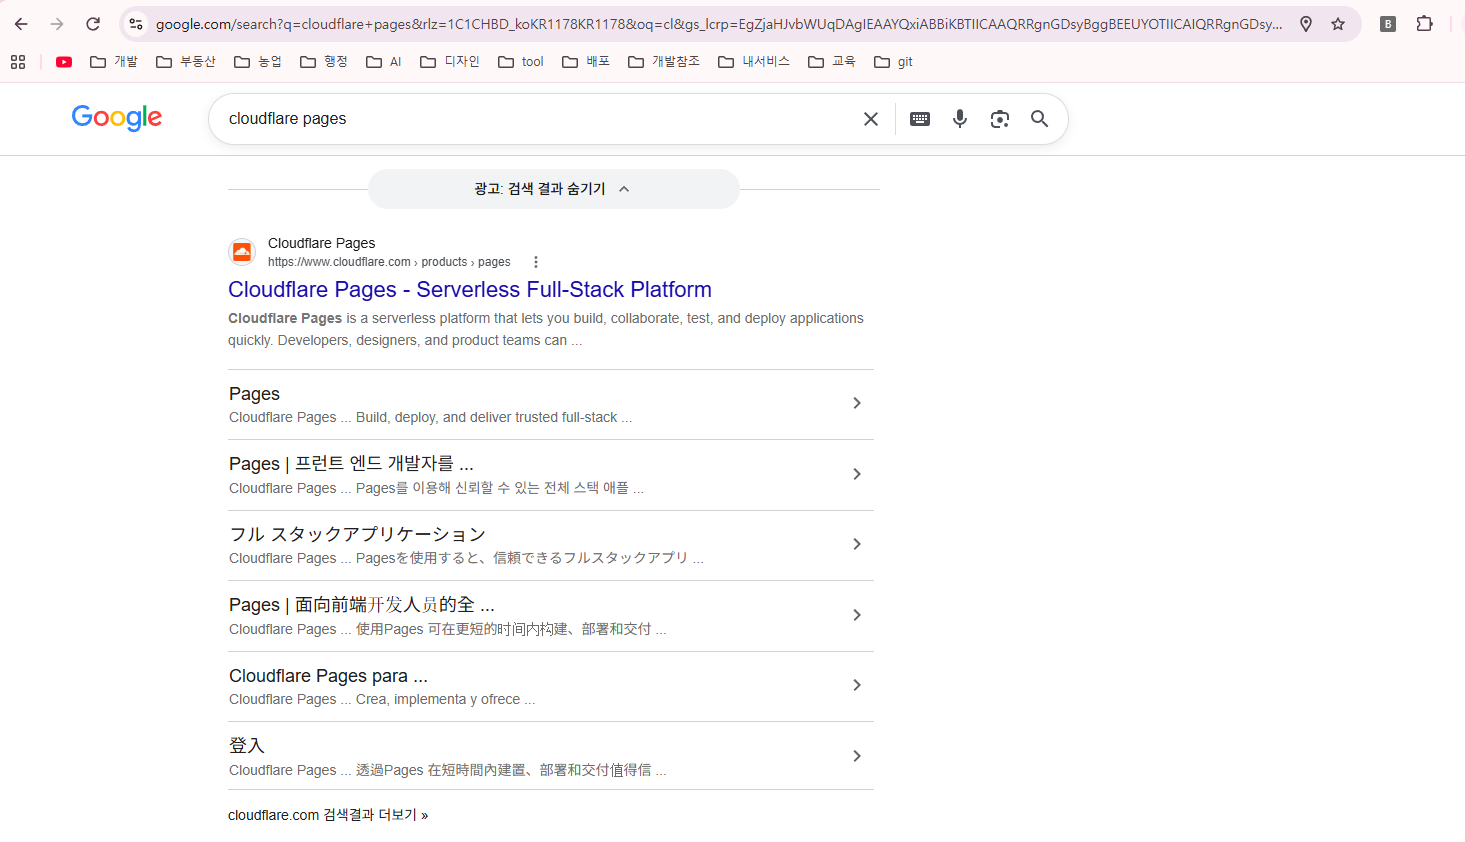Image resolution: width=1465 pixels, height=842 pixels.
Task: Open the 登入 sitelink
Action: click(x=551, y=757)
